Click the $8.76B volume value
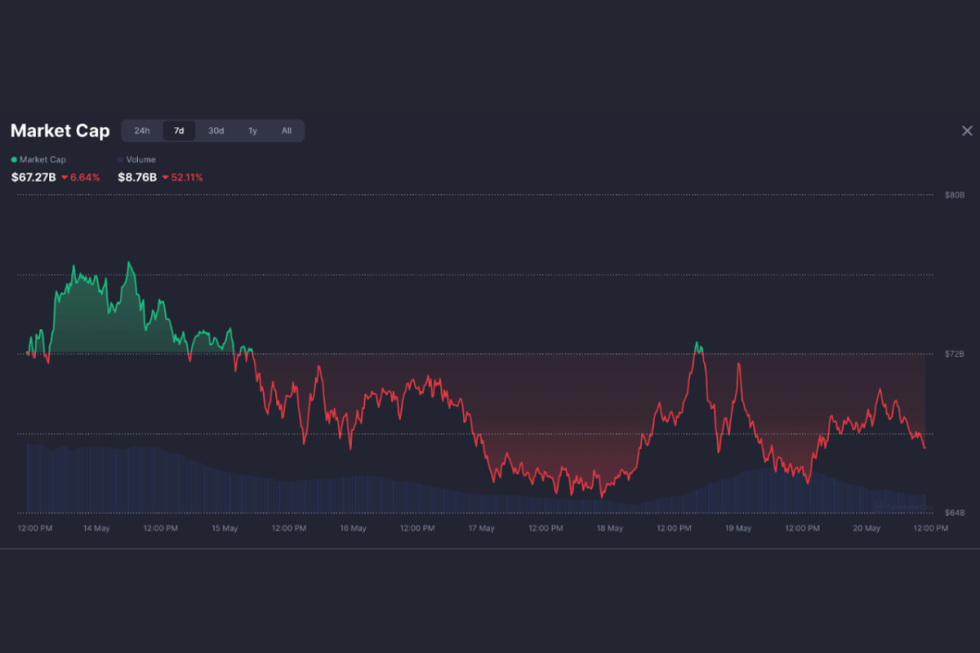The height and width of the screenshot is (653, 980). click(x=136, y=178)
